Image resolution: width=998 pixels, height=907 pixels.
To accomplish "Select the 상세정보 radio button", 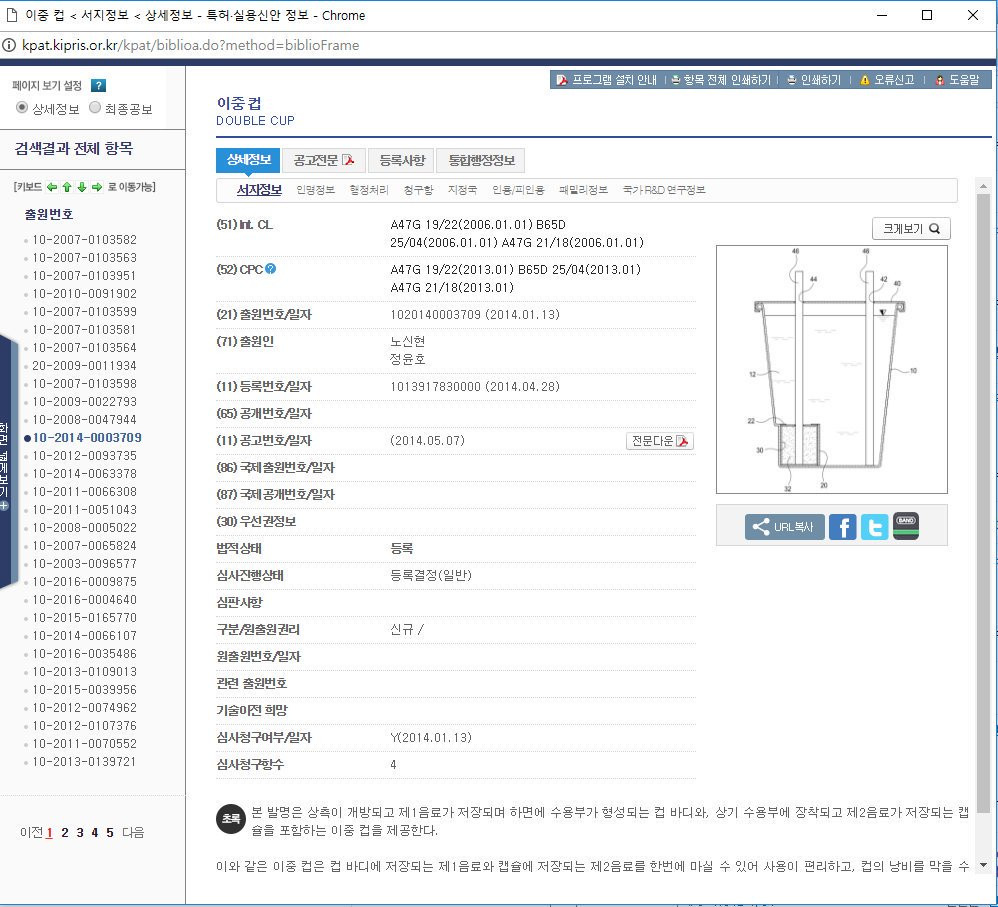I will pos(22,108).
